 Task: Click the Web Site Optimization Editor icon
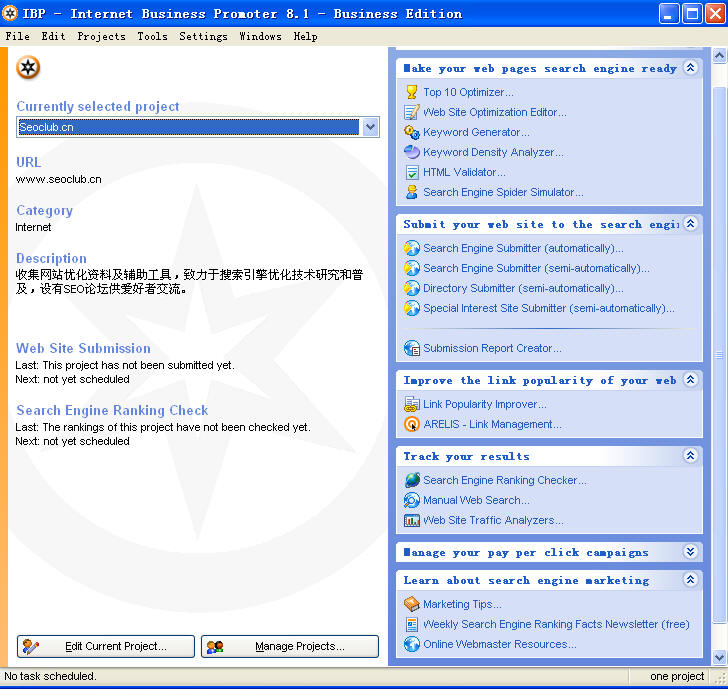(x=411, y=112)
